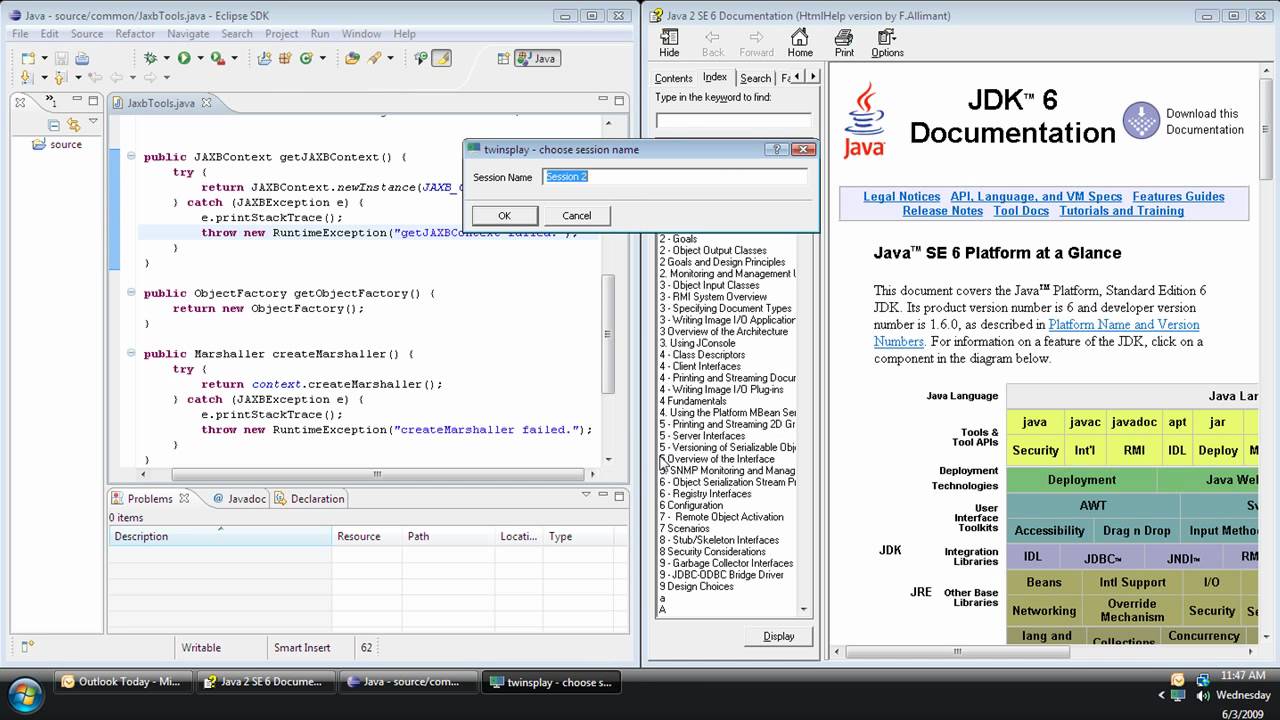Click the Search flashlight icon
Screen dimensions: 1280x720
click(375, 58)
